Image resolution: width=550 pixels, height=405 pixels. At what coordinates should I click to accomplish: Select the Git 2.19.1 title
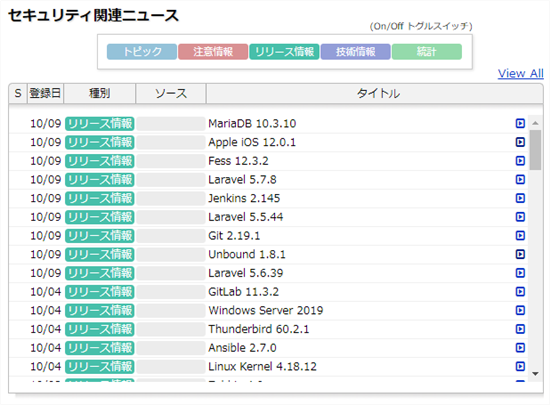pyautogui.click(x=234, y=236)
